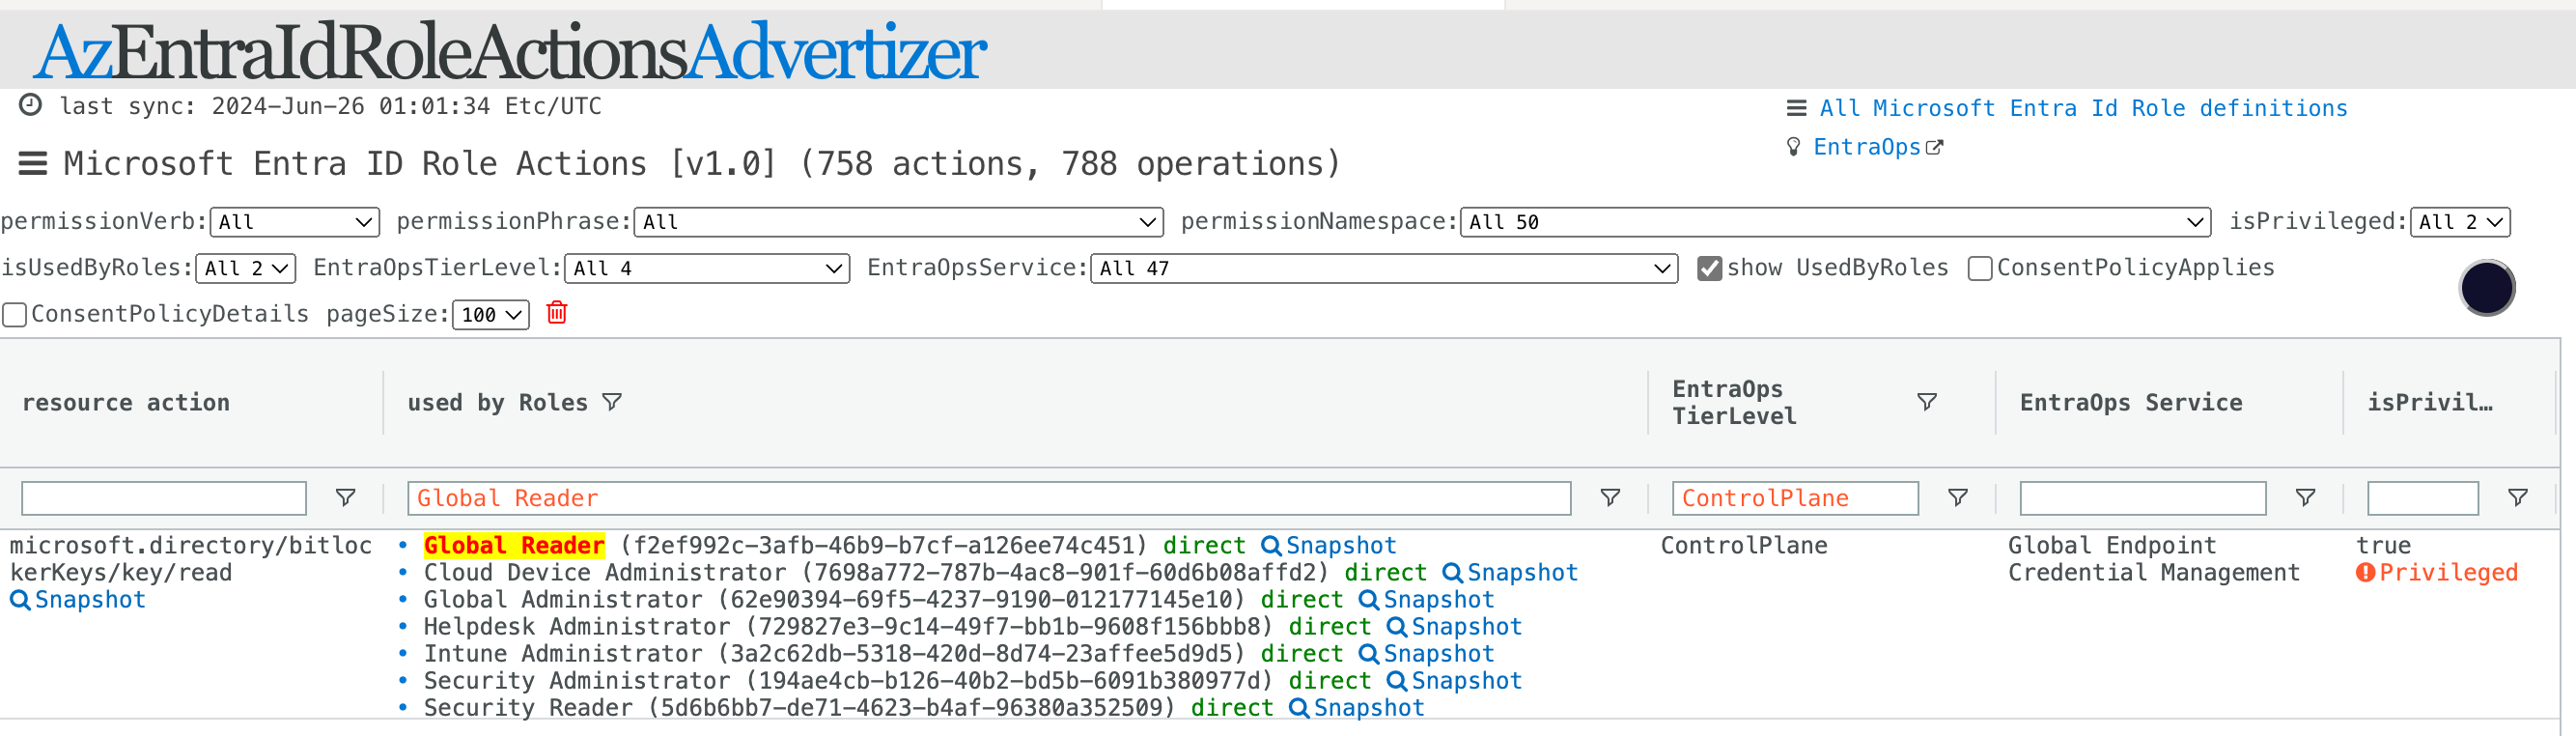
Task: Enable the ConsentPolicyDetails checkbox
Action: [x=14, y=315]
